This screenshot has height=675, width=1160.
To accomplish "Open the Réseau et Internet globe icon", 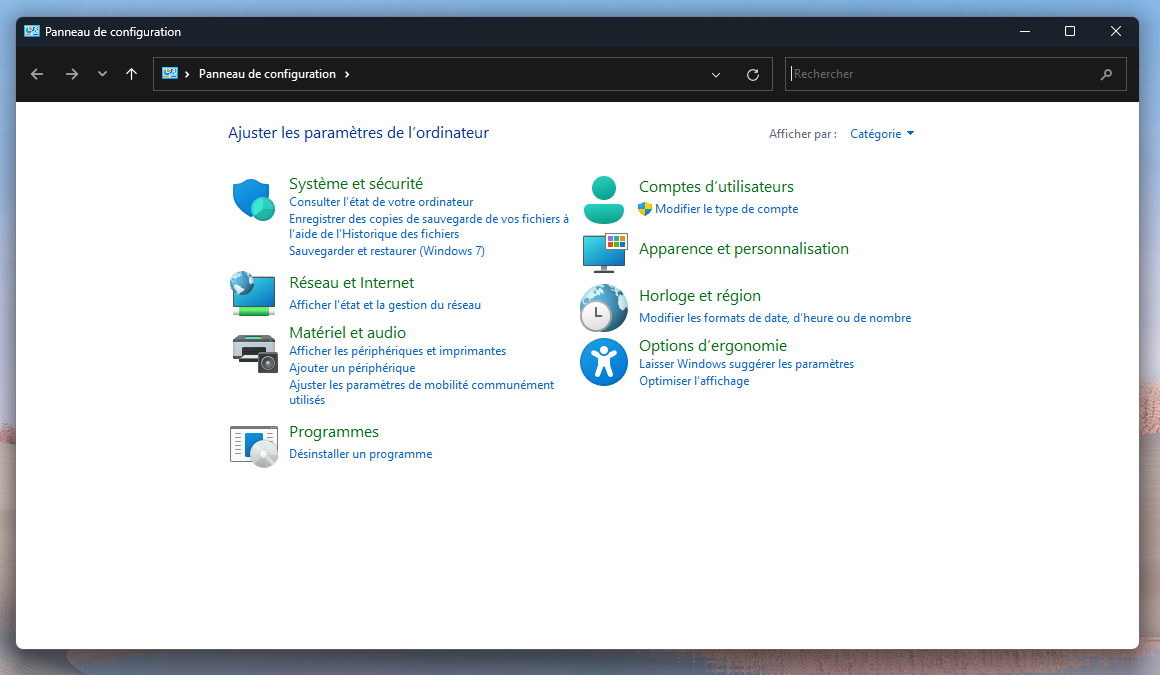I will point(253,293).
